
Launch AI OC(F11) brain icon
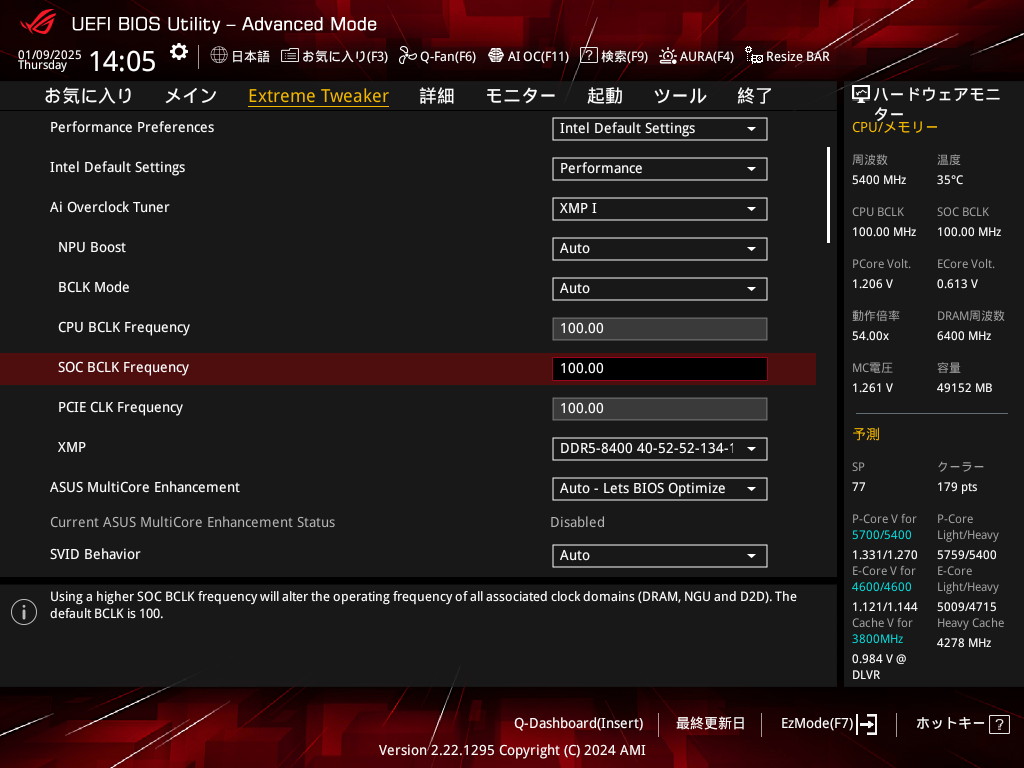[496, 56]
